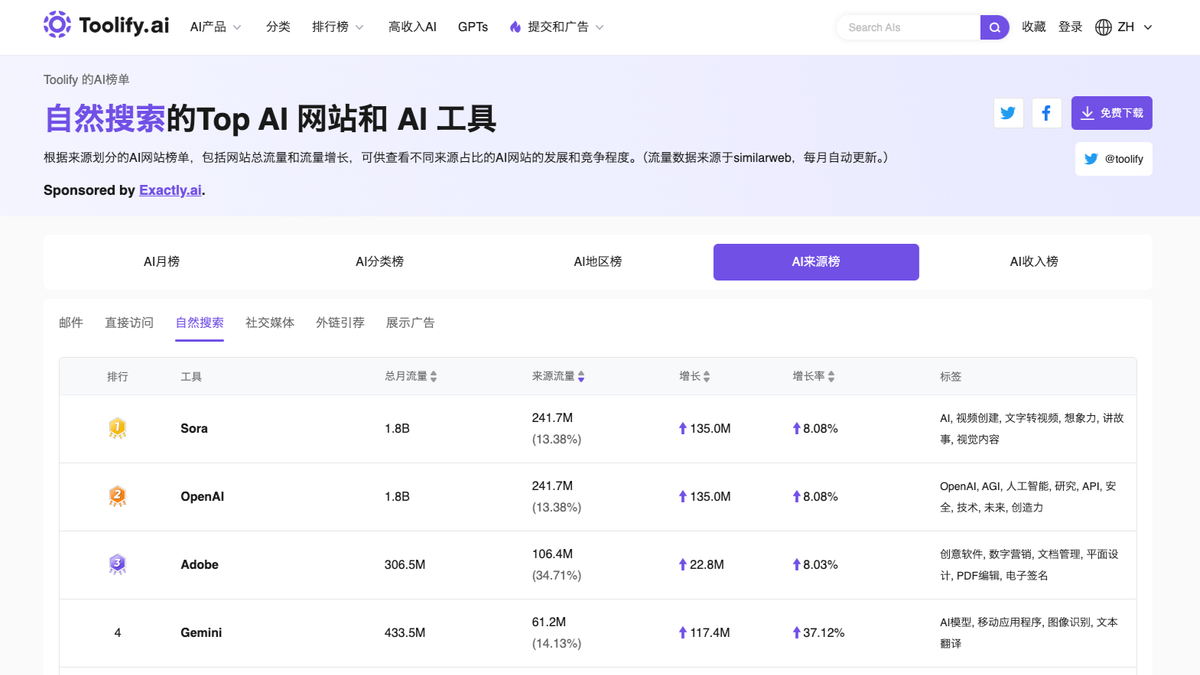Click Adobe's 106.4M source traffic
The image size is (1200, 675).
552,554
